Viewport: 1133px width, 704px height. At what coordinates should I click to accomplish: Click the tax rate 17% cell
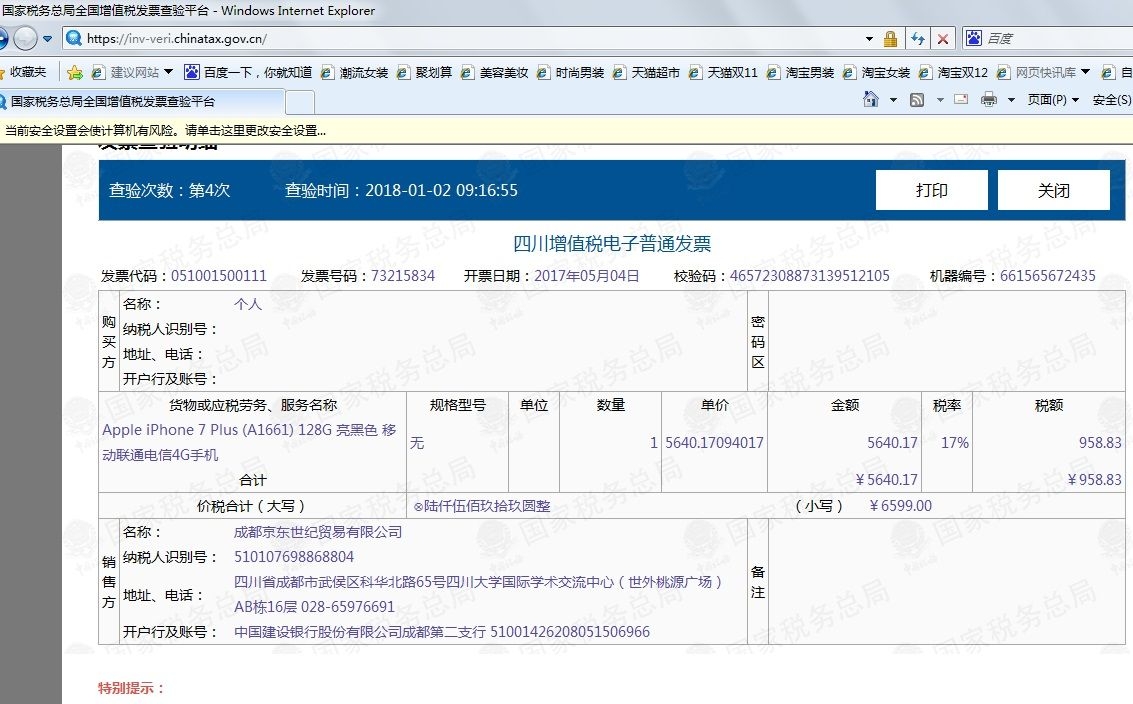[x=955, y=442]
